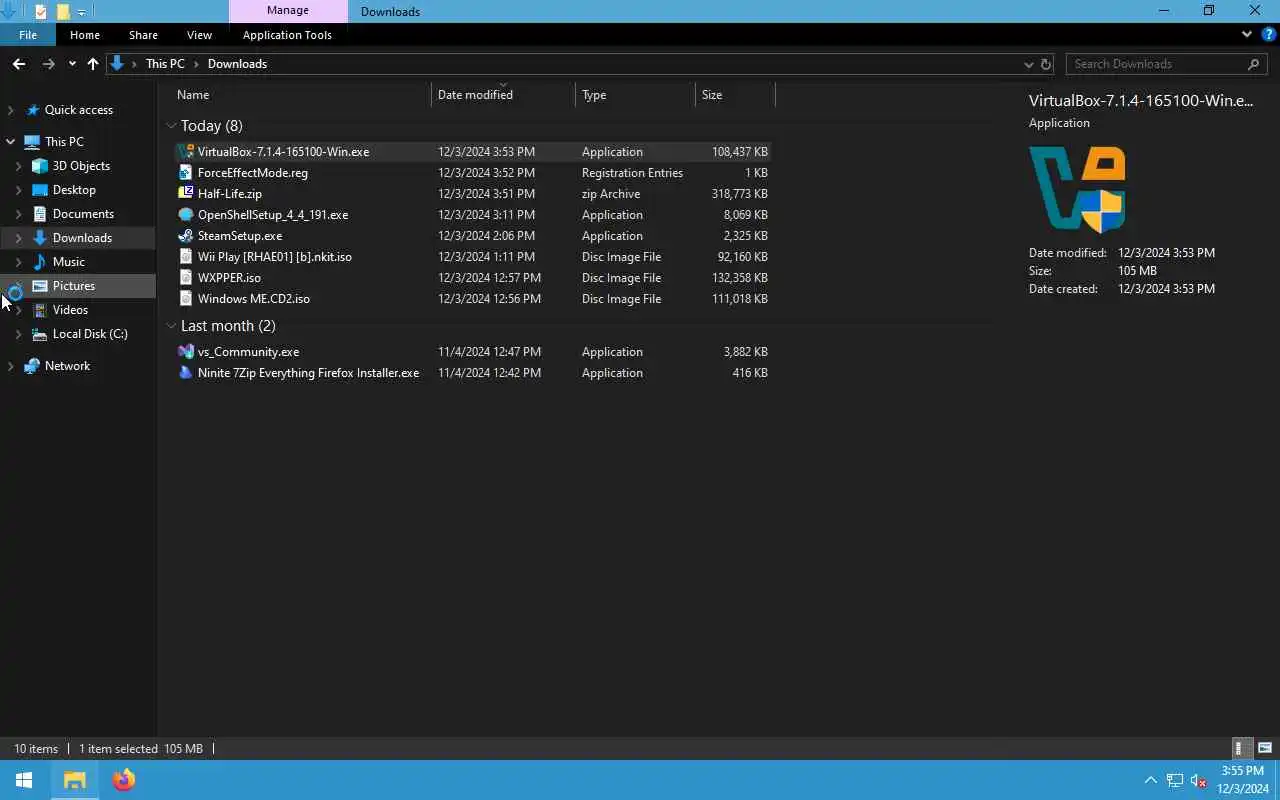Sort by the Size column header
The image size is (1280, 800).
tap(735, 95)
